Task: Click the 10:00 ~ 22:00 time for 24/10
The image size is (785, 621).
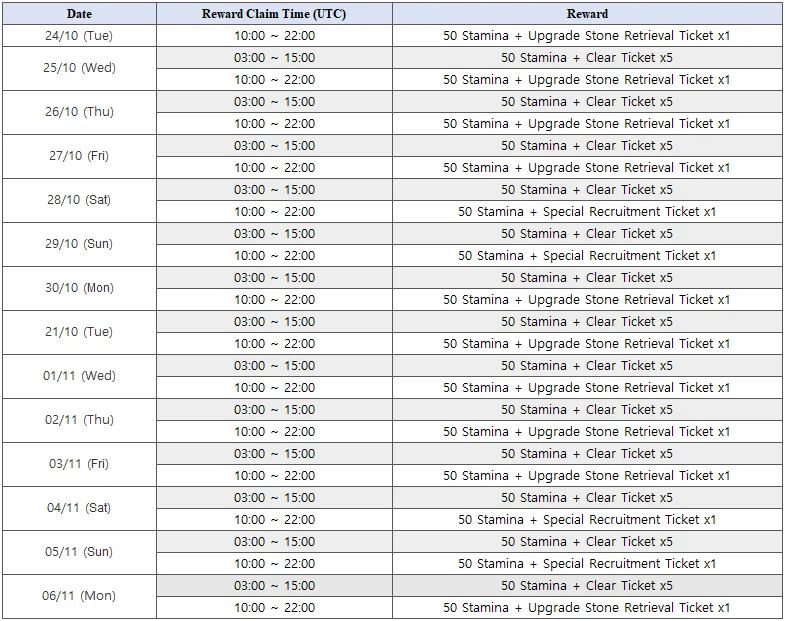Action: point(274,35)
